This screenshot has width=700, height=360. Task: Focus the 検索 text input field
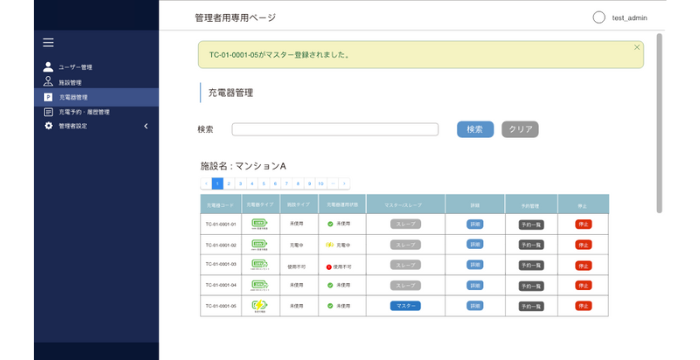pyautogui.click(x=335, y=129)
